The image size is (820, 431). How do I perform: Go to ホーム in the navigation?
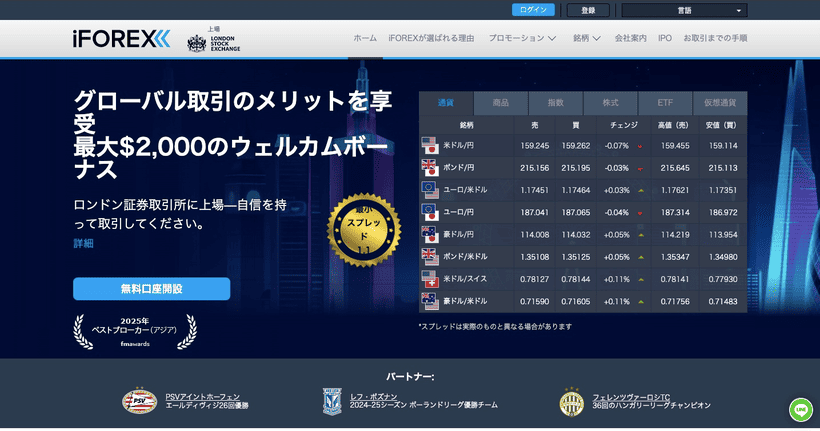click(x=365, y=38)
